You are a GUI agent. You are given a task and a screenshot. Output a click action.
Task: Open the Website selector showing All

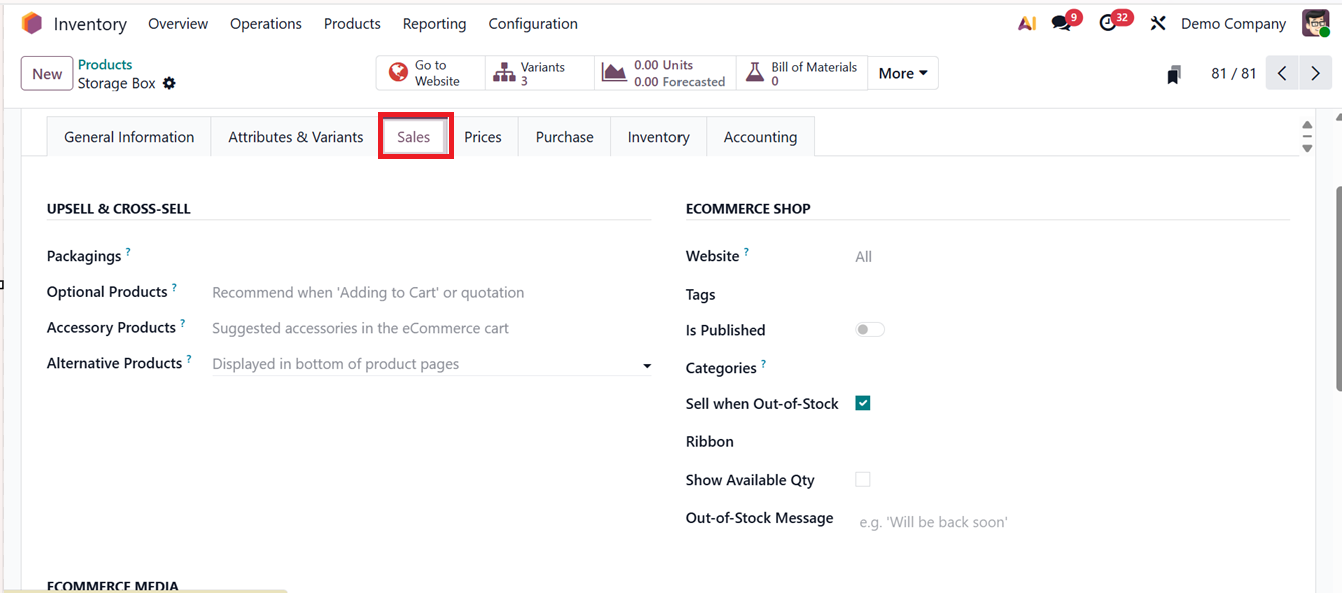click(x=864, y=256)
